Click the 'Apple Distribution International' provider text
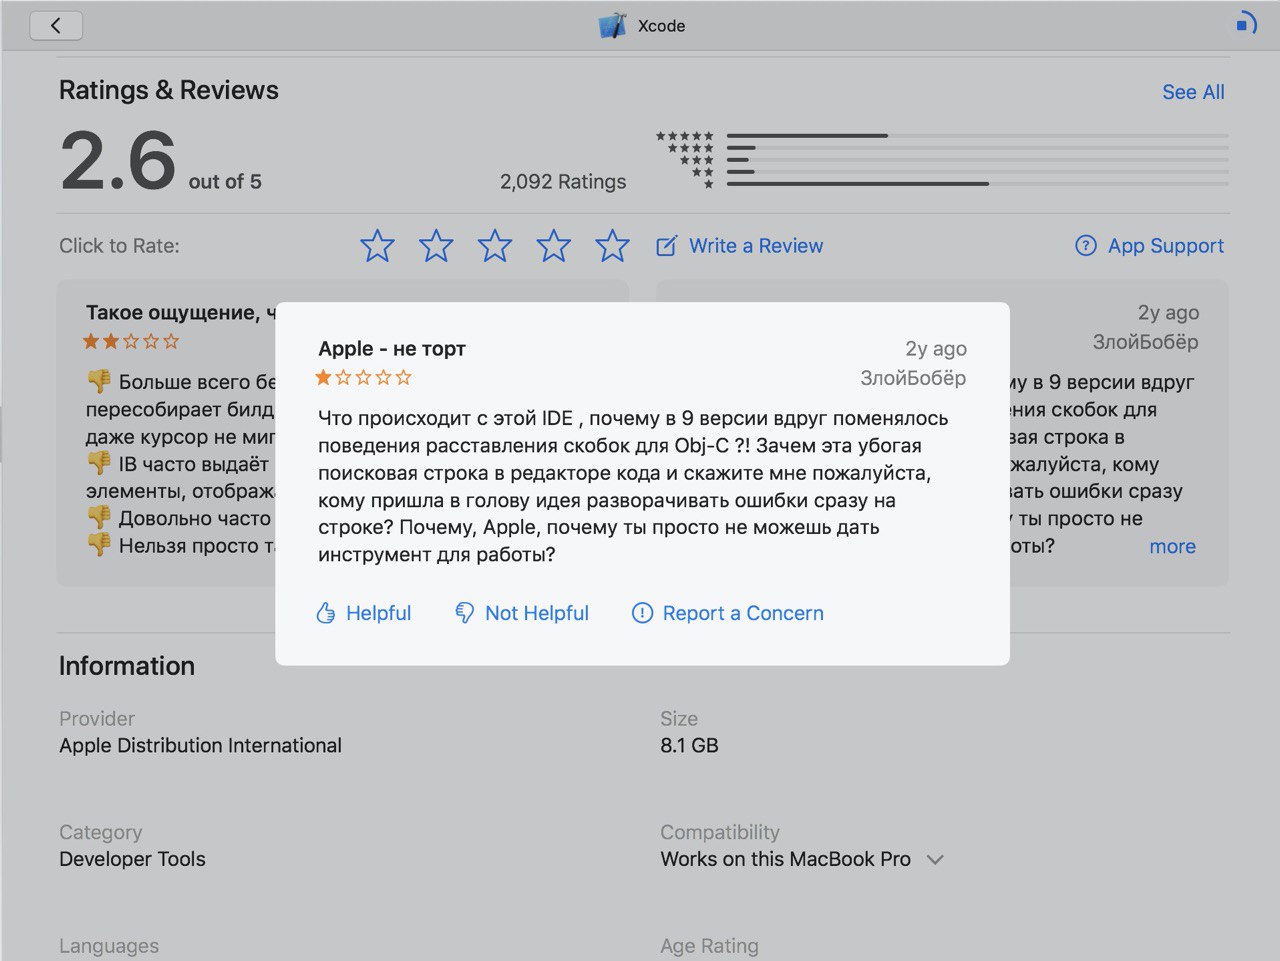This screenshot has width=1280, height=961. coord(200,745)
